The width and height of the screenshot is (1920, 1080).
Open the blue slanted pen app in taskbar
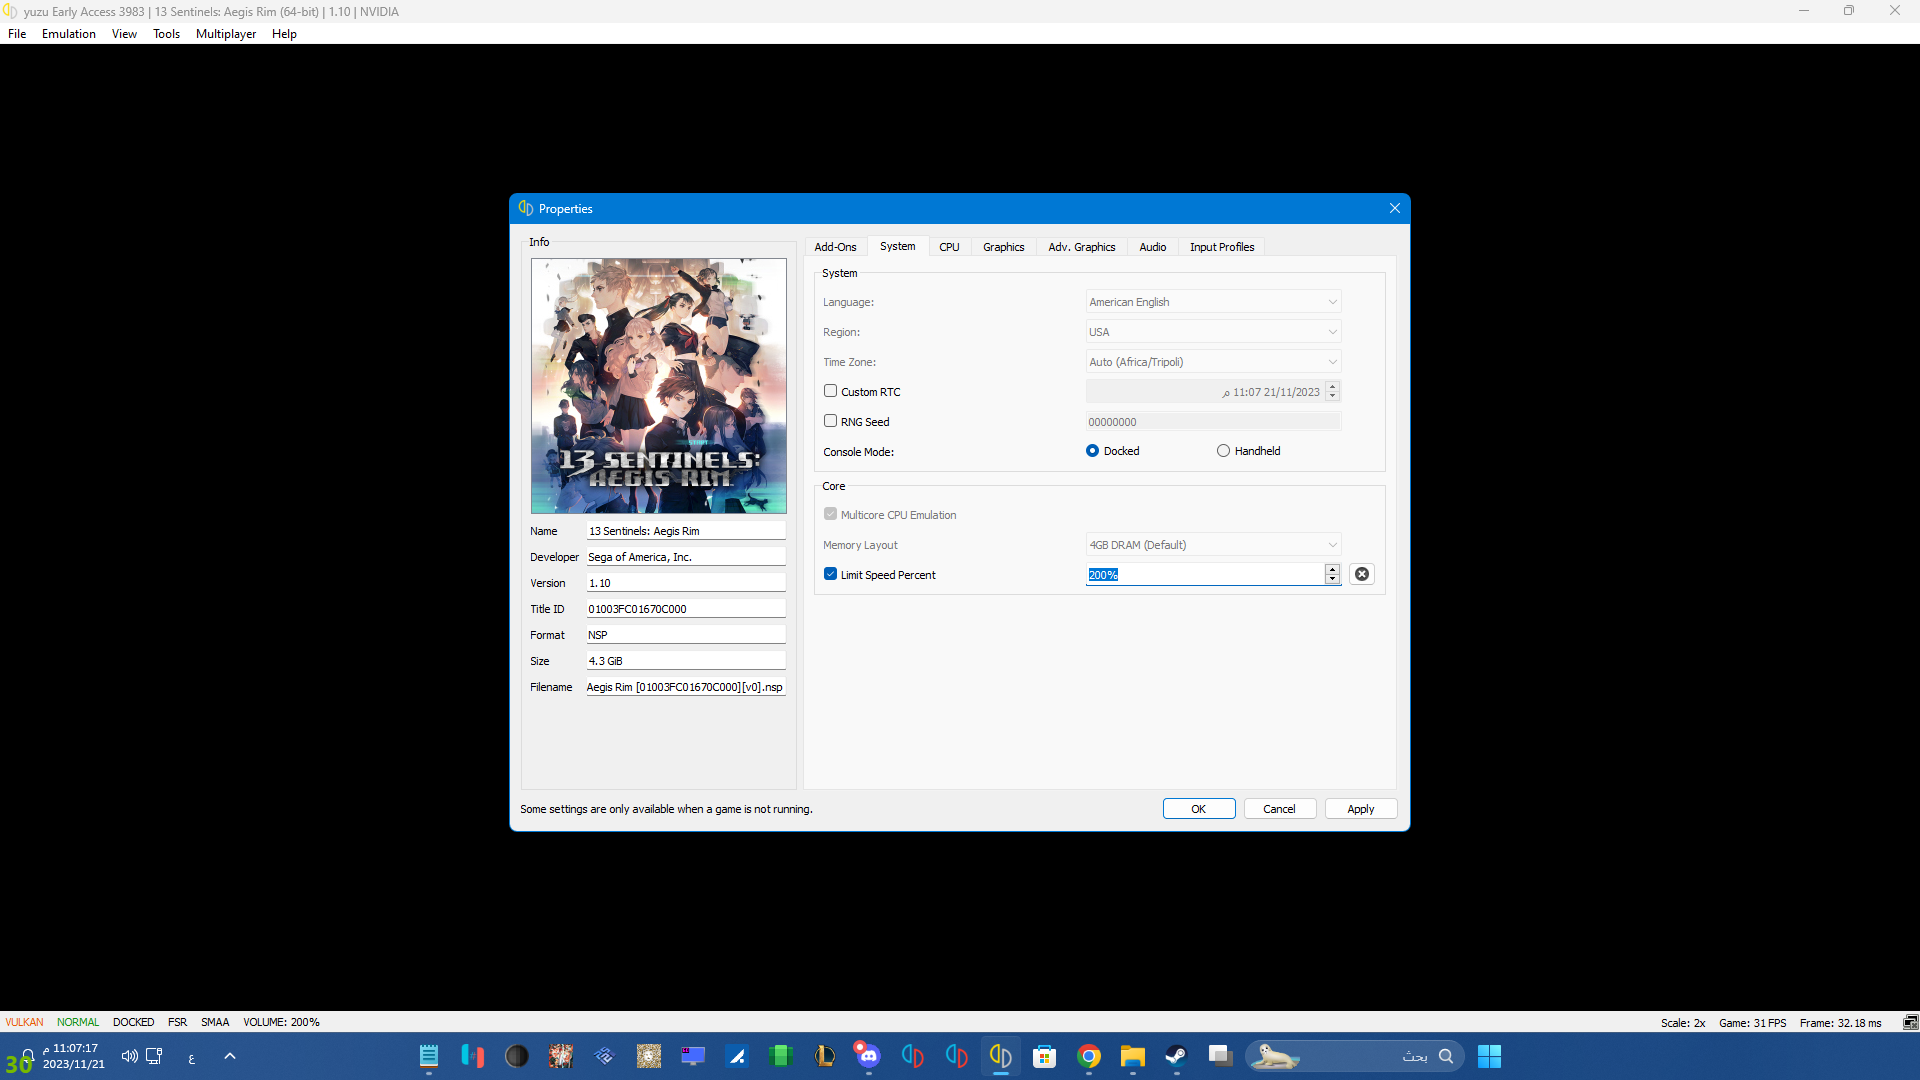(x=737, y=1056)
